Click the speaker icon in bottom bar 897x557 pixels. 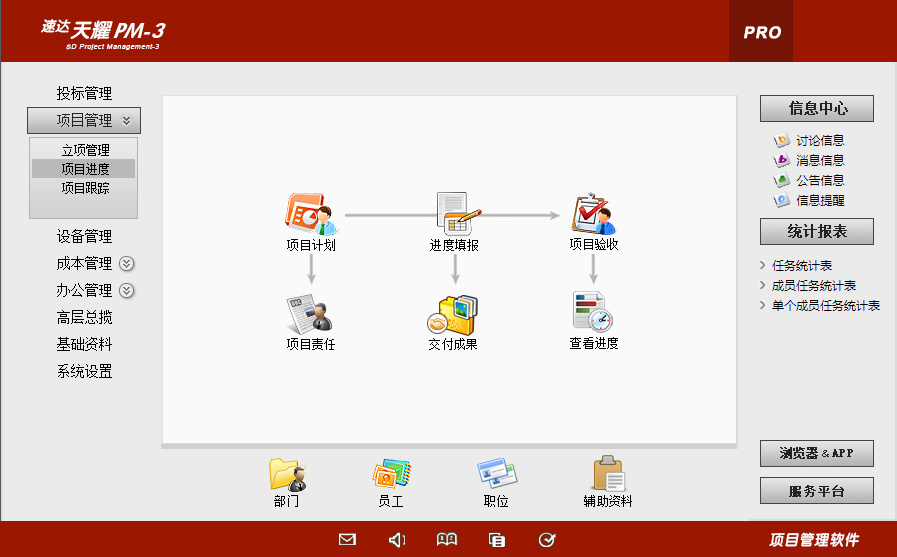pos(397,540)
